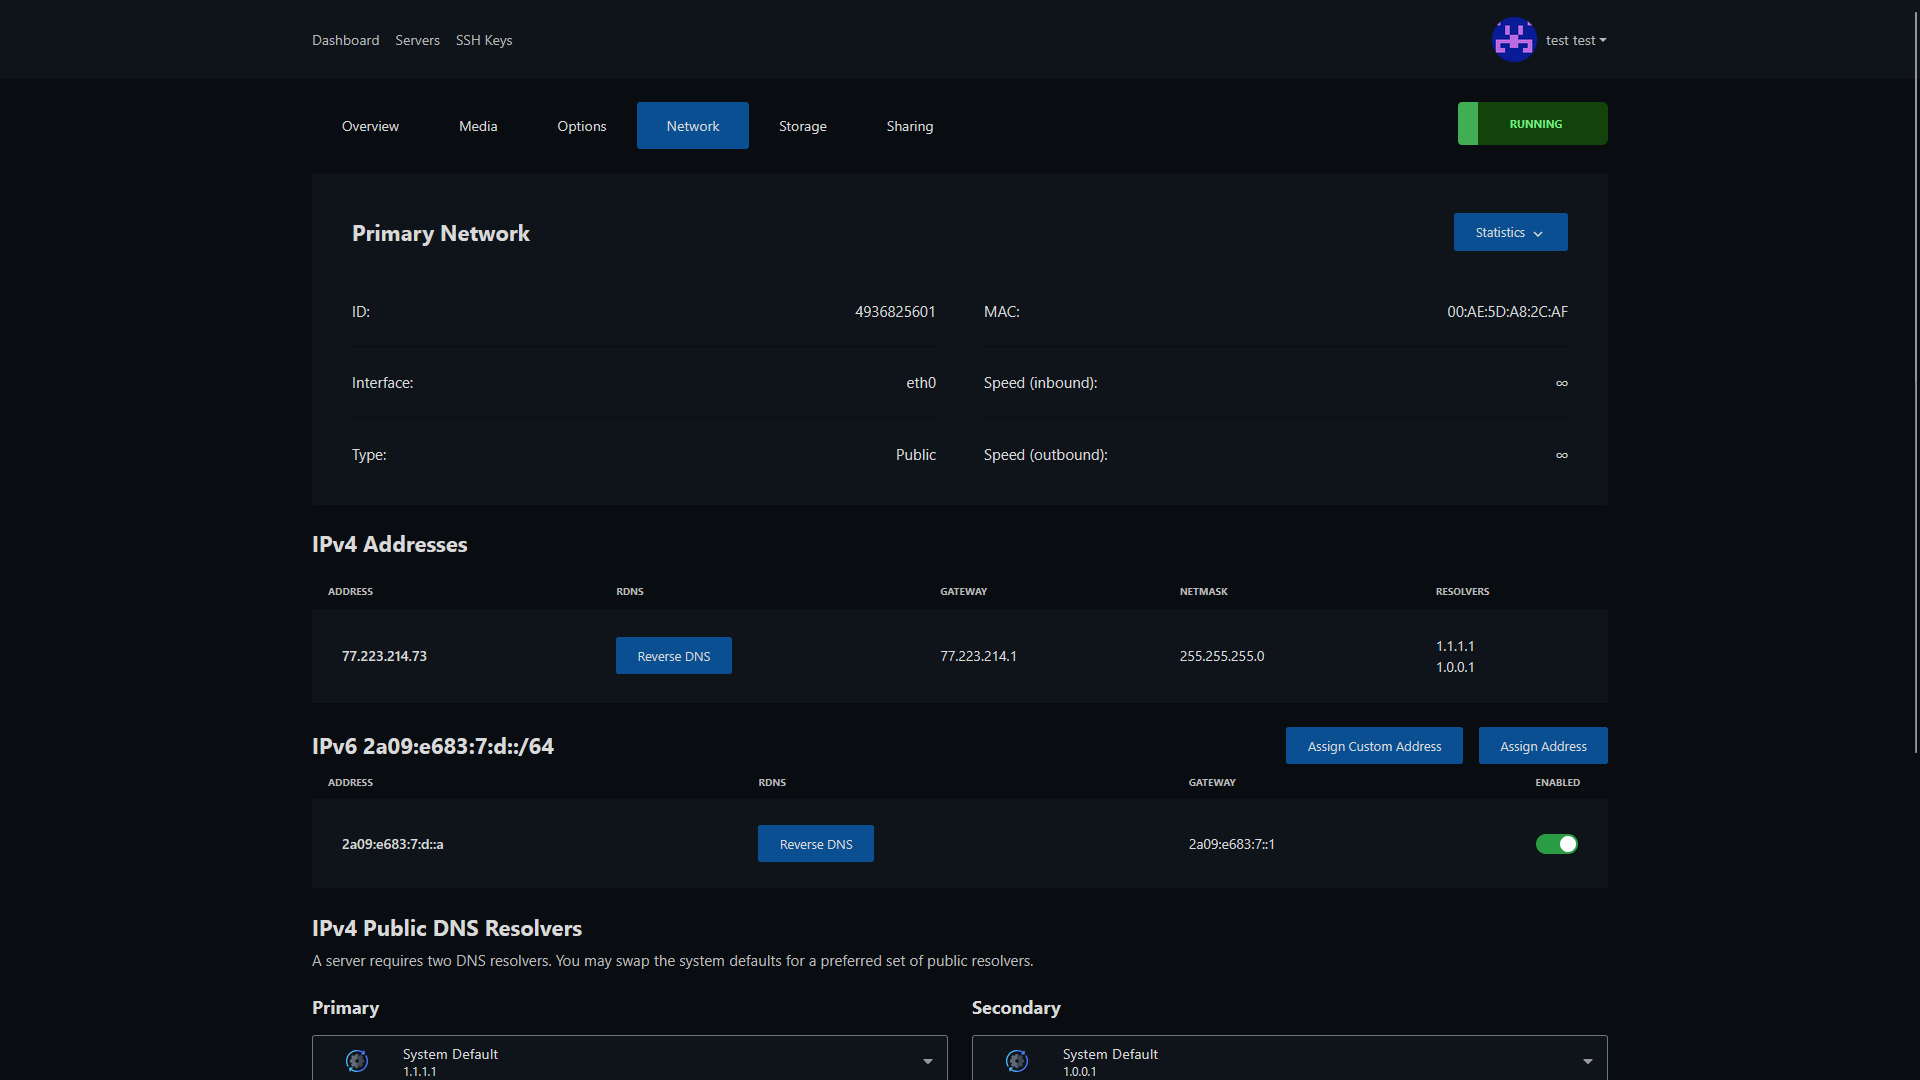Open the SSH Keys page
1920x1080 pixels.
(484, 40)
